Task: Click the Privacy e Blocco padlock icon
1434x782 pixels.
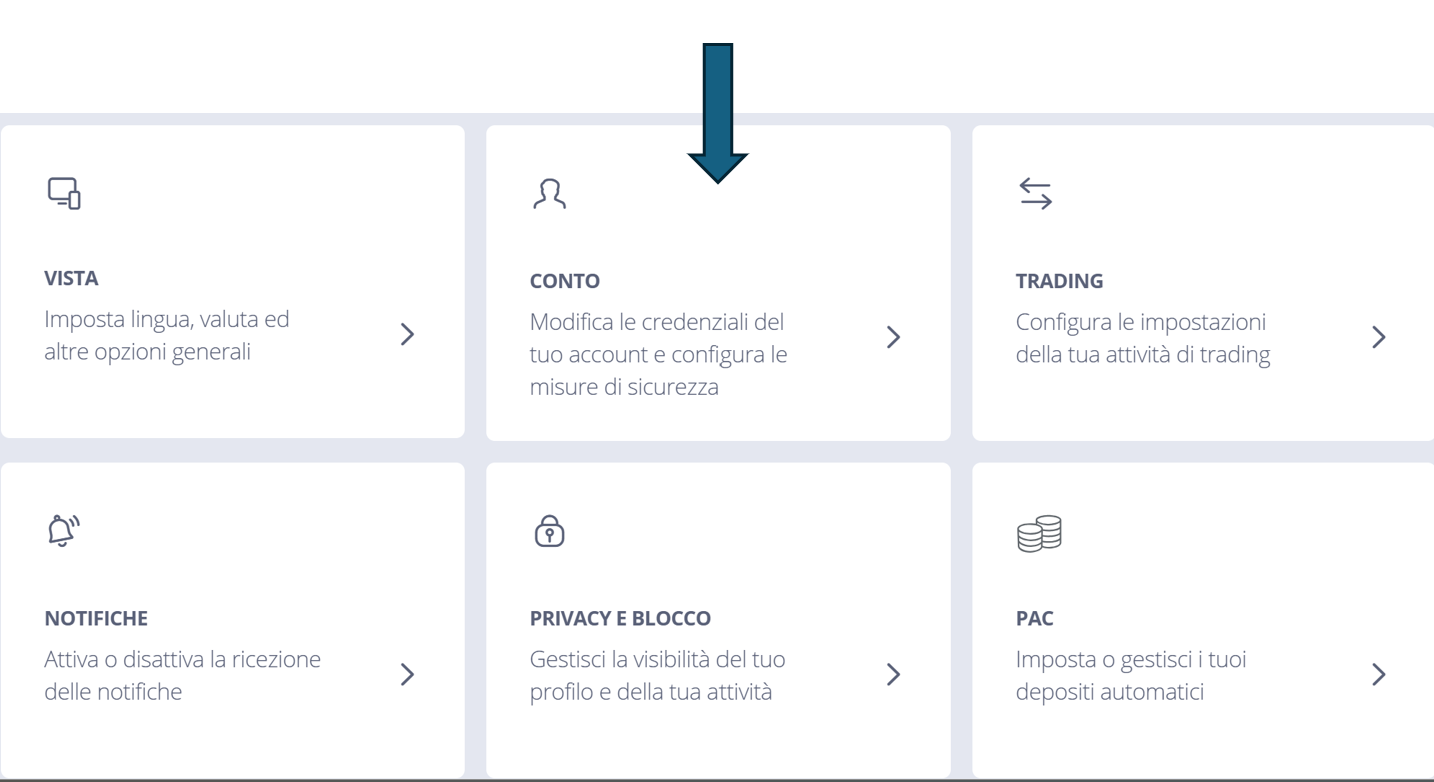Action: (549, 531)
